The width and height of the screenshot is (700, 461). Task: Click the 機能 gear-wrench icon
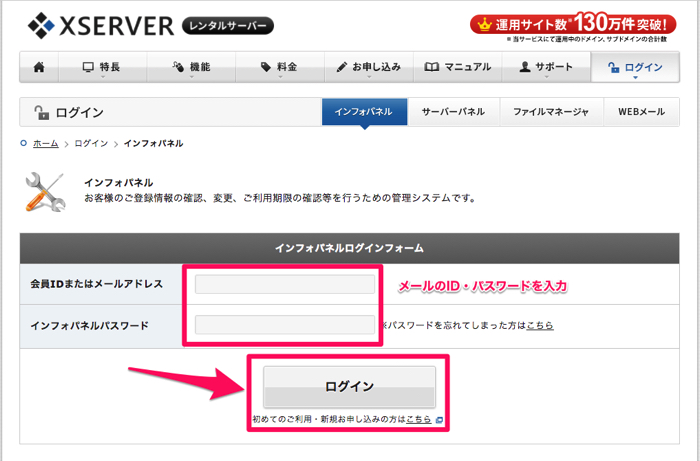click(178, 67)
